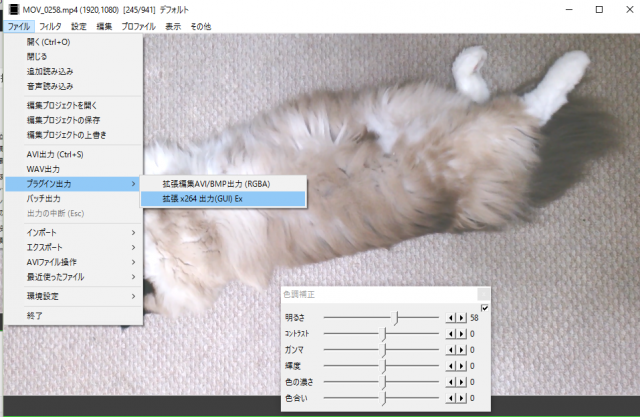Open the フィルタ menu in menu bar
Image resolution: width=640 pixels, height=417 pixels.
pyautogui.click(x=51, y=26)
